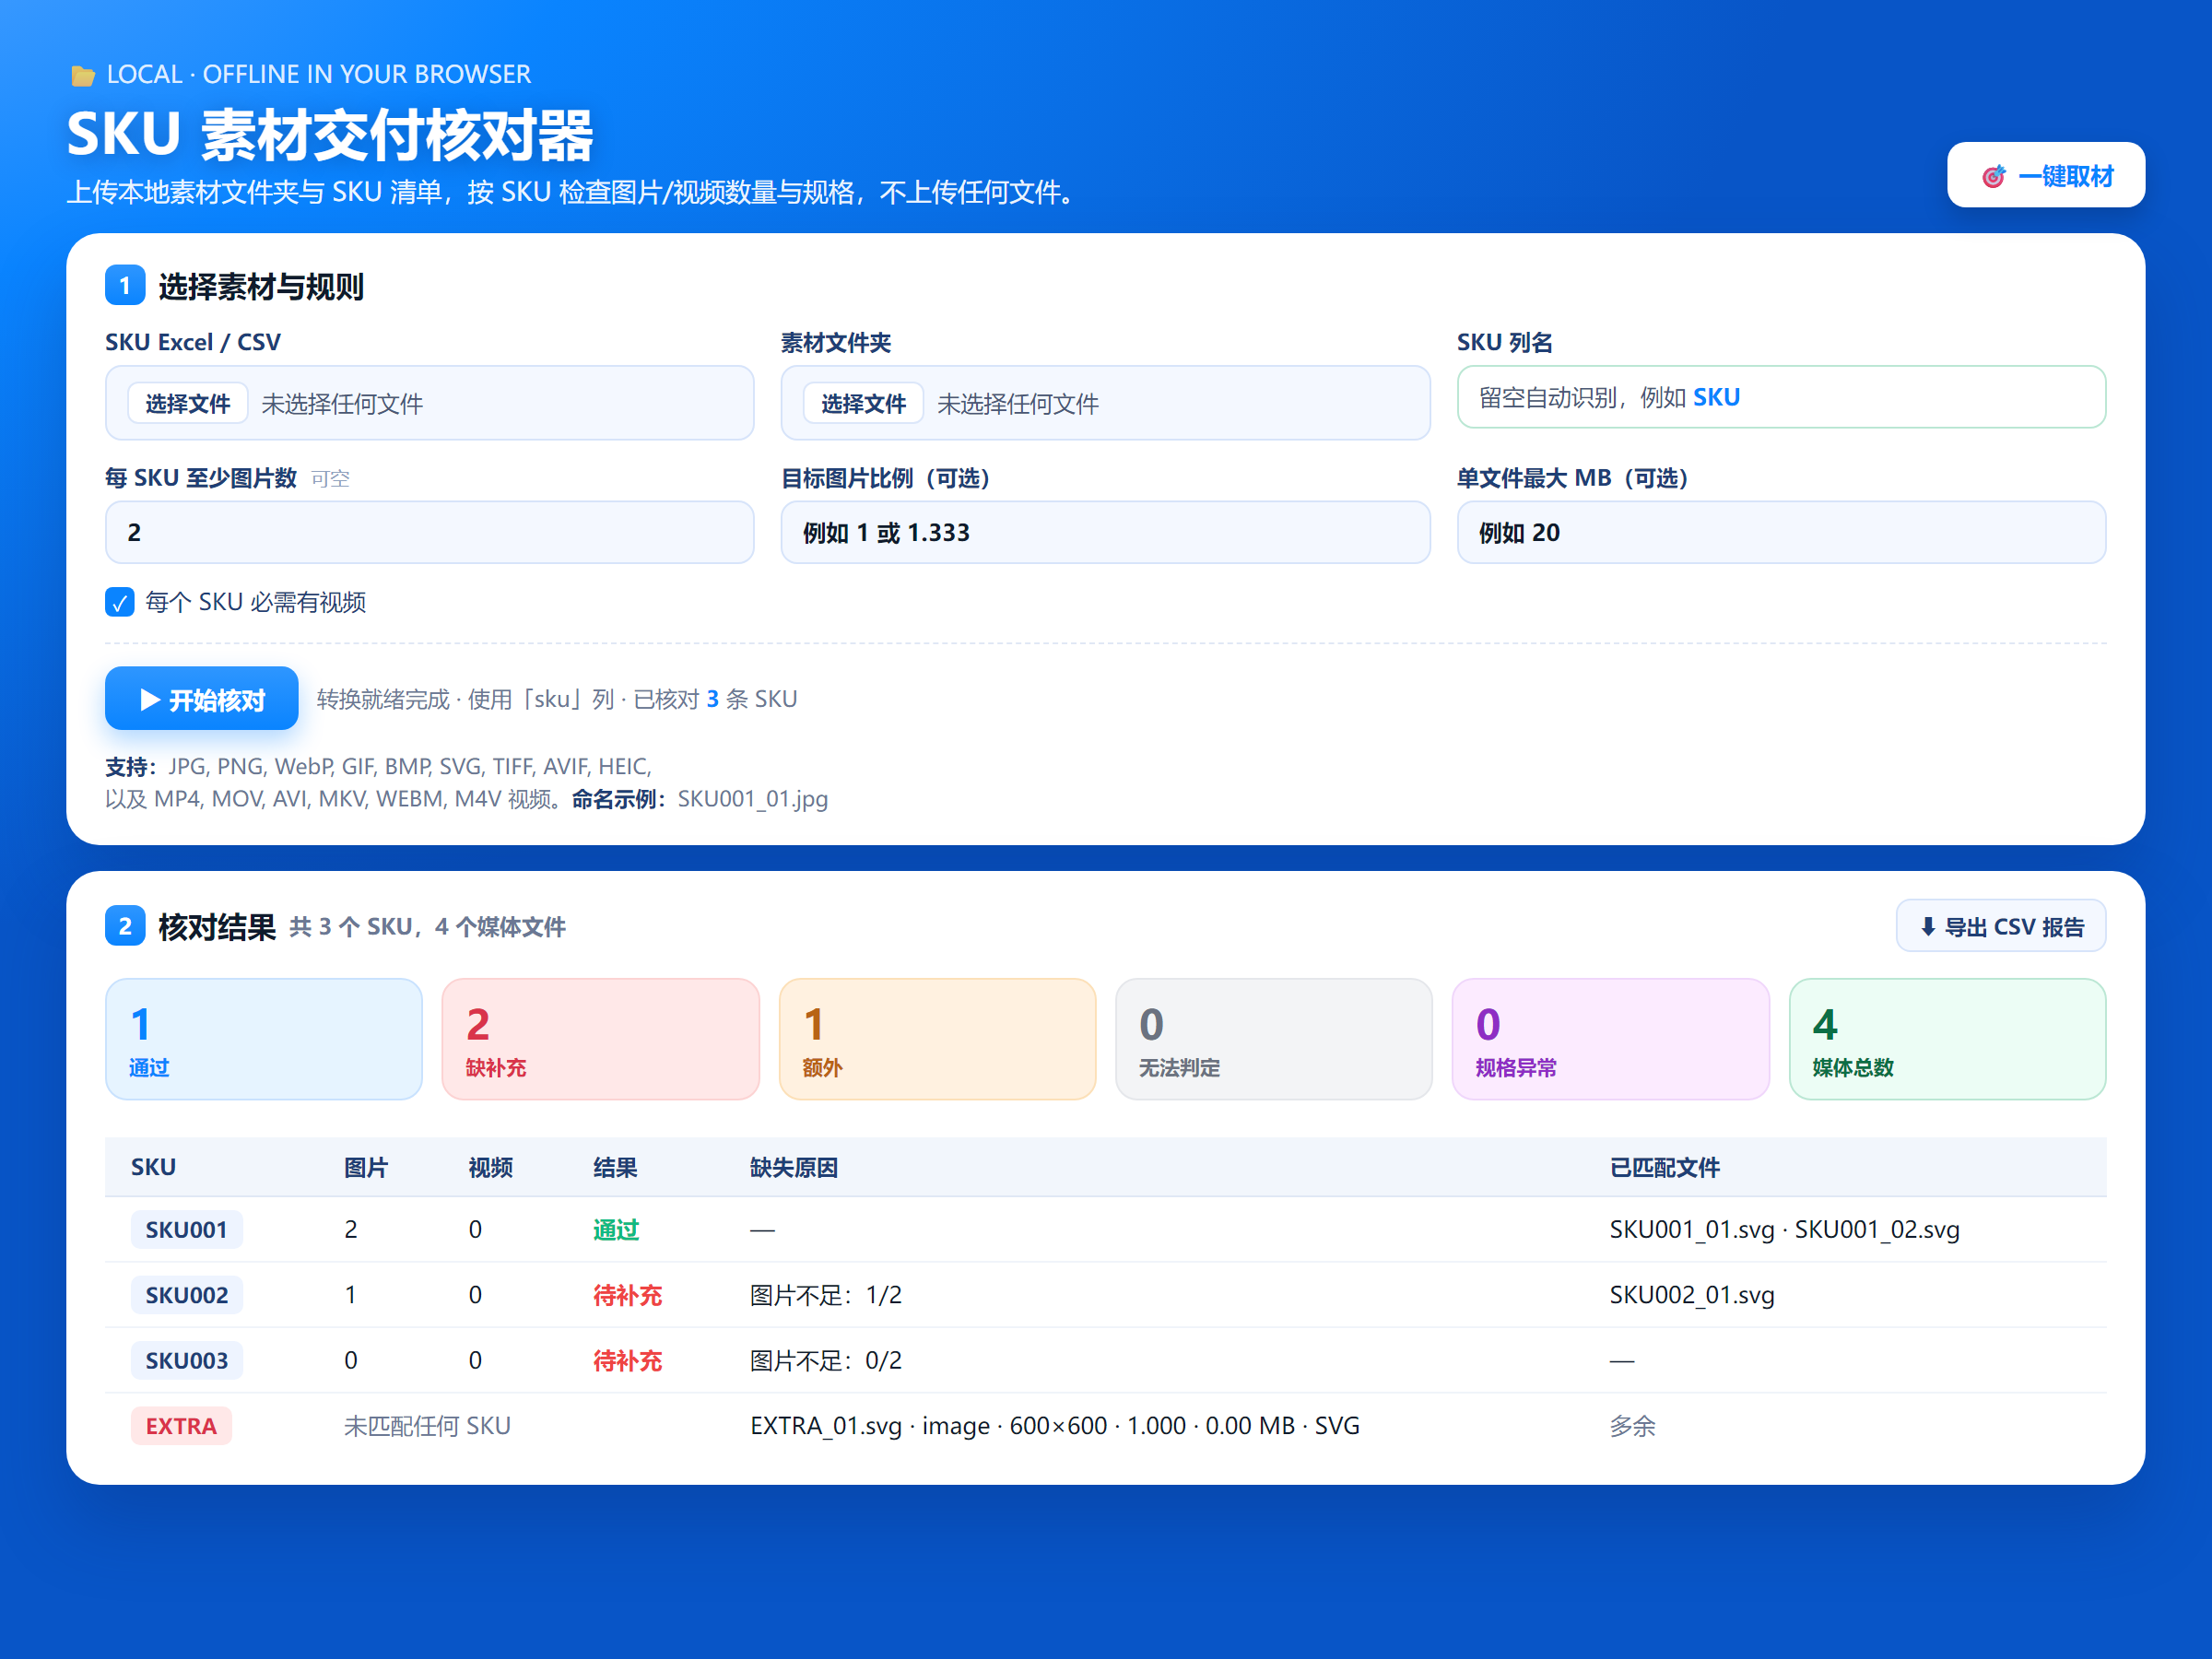Click the SKU001 tag
The width and height of the screenshot is (2212, 1659).
pyautogui.click(x=187, y=1230)
